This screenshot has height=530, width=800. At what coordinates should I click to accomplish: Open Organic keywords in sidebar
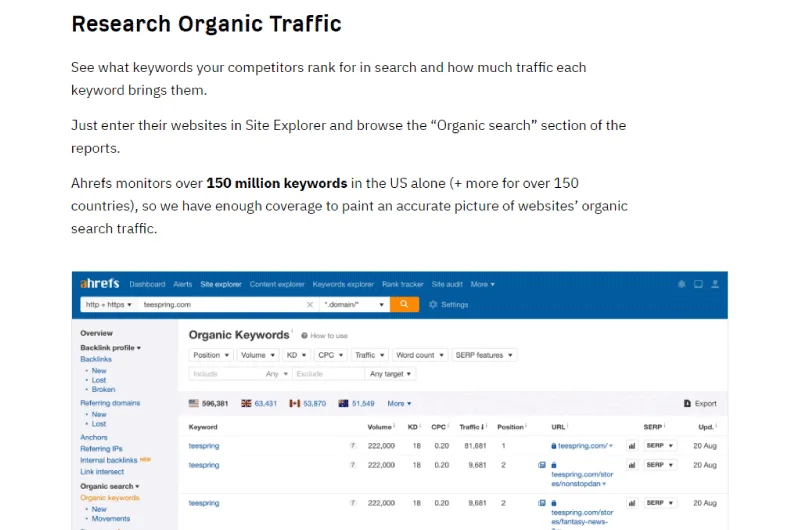coord(109,498)
